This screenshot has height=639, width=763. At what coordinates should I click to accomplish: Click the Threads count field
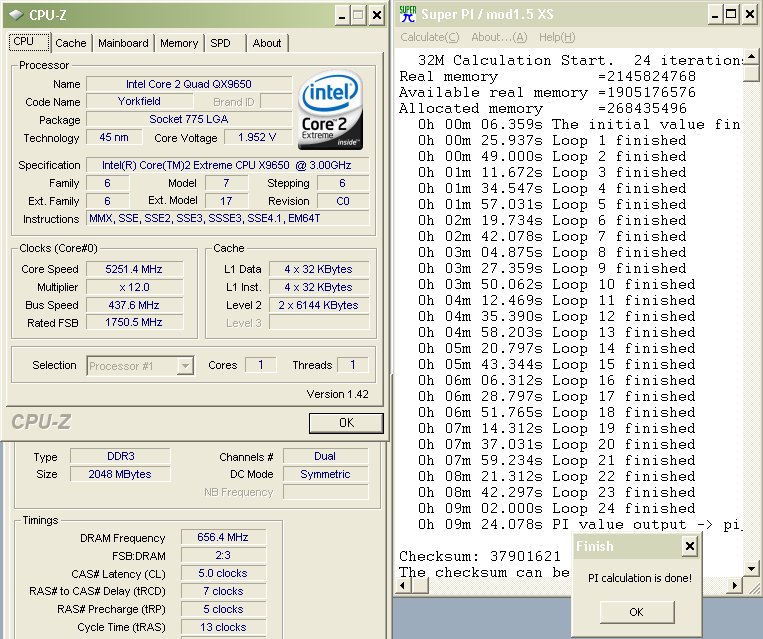click(353, 365)
